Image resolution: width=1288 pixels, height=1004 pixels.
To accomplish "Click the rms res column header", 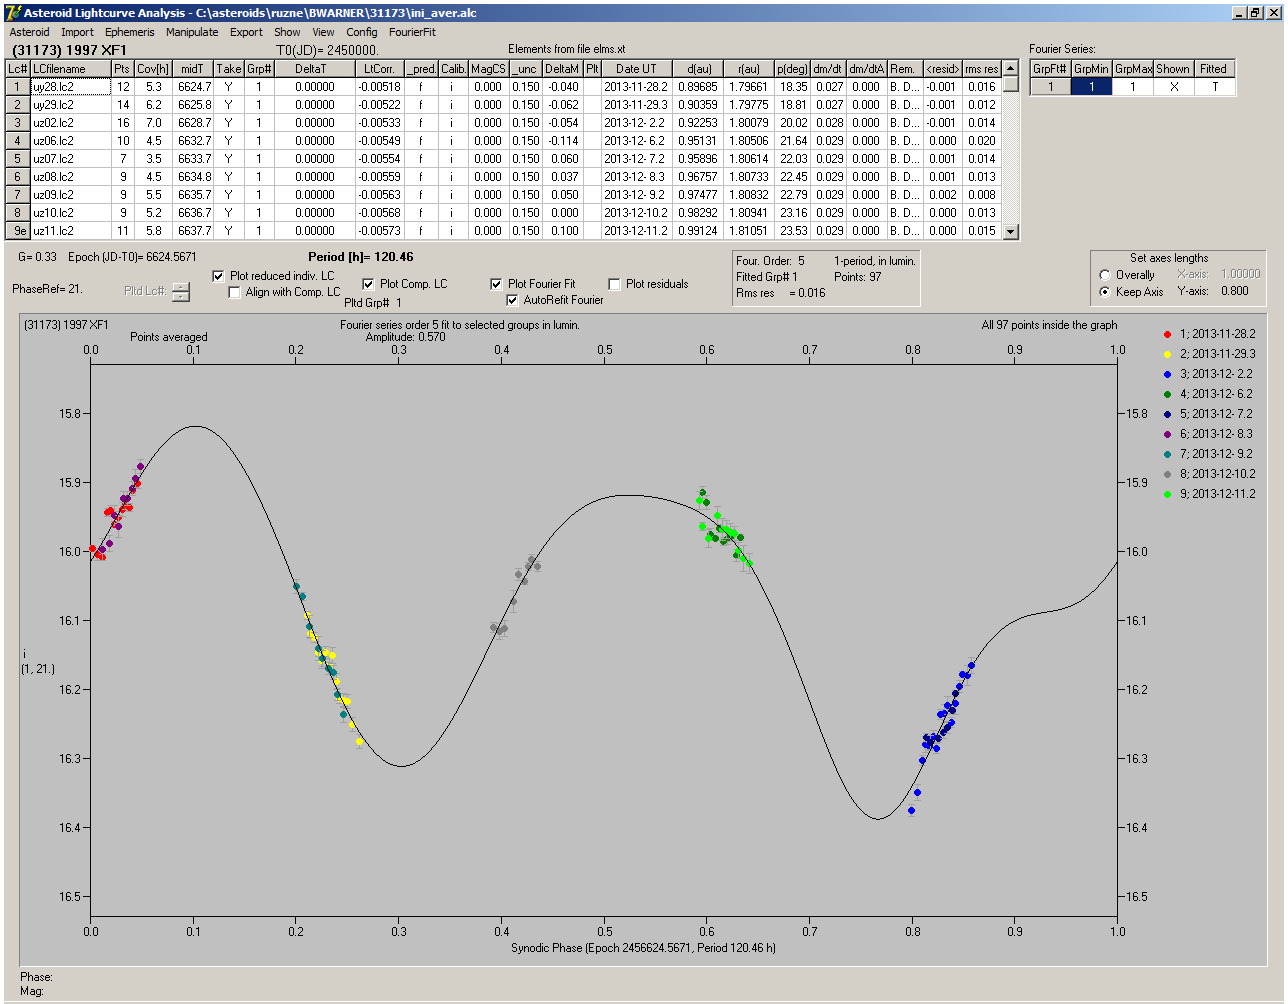I will click(x=981, y=69).
